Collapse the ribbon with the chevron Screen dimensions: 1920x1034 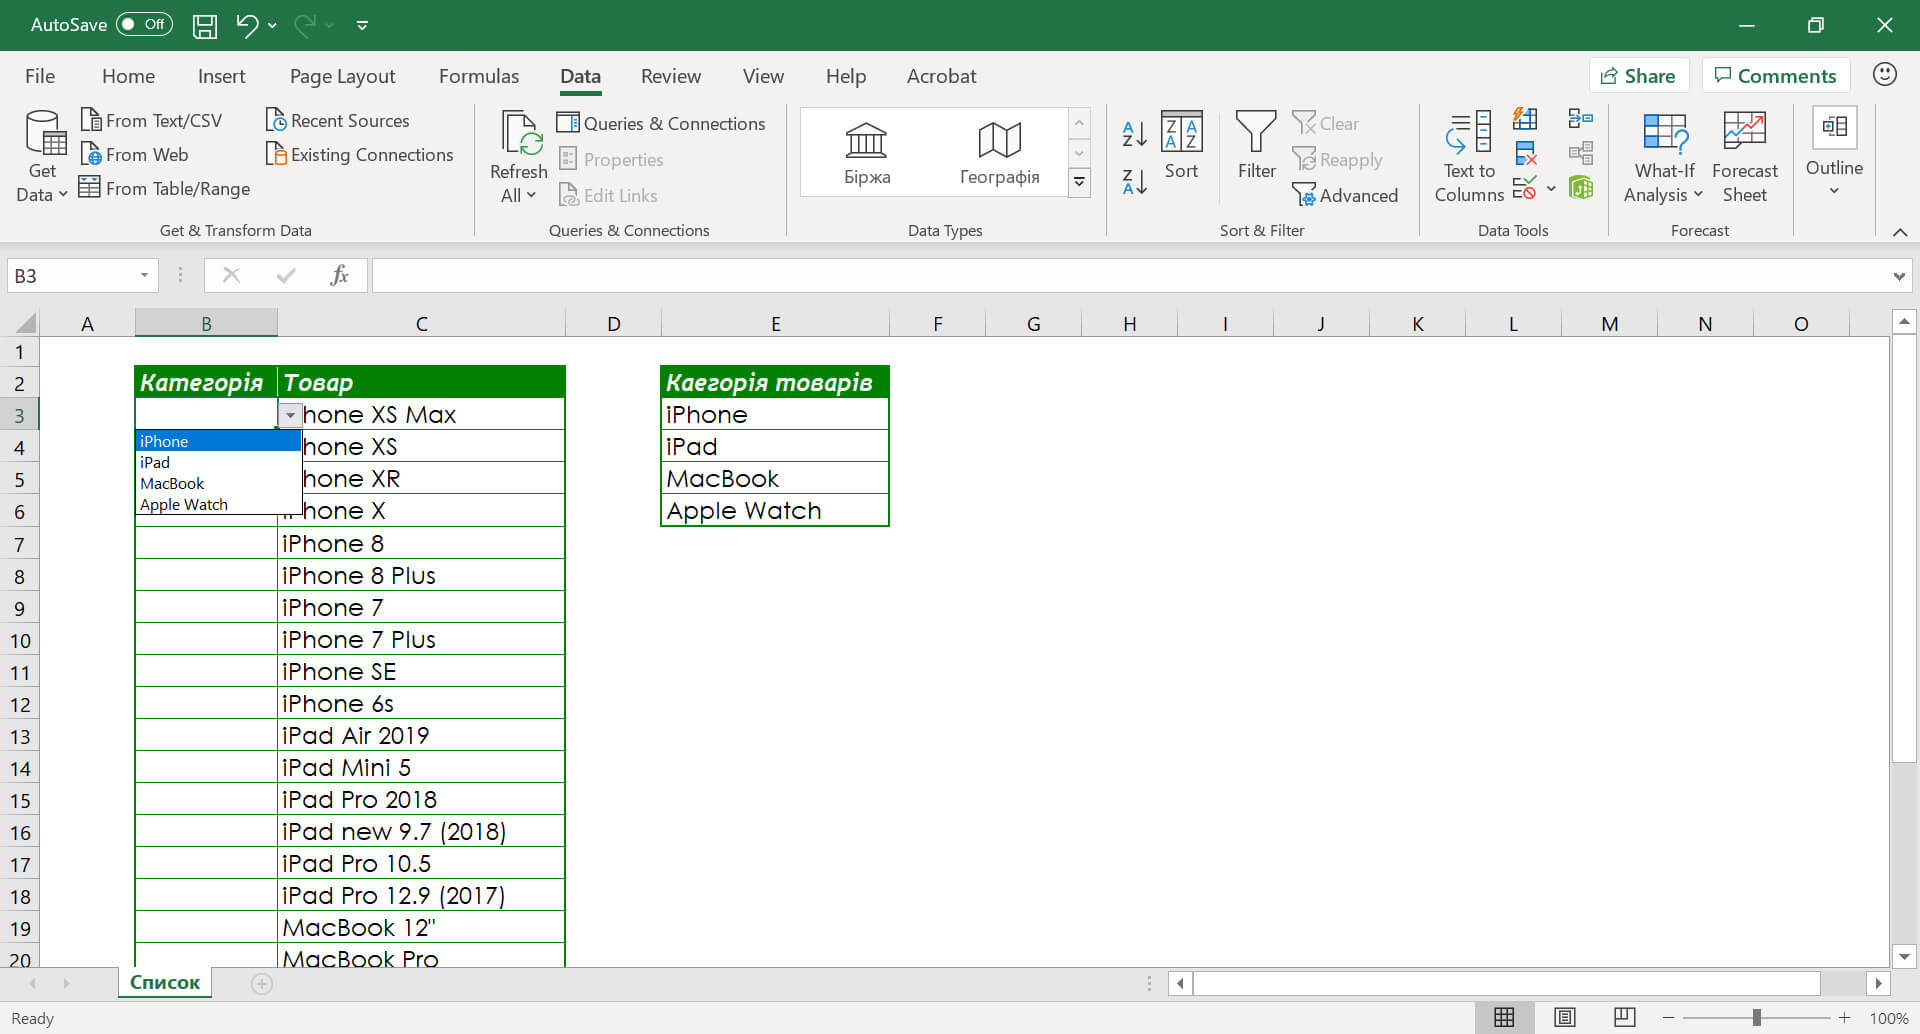(1899, 232)
